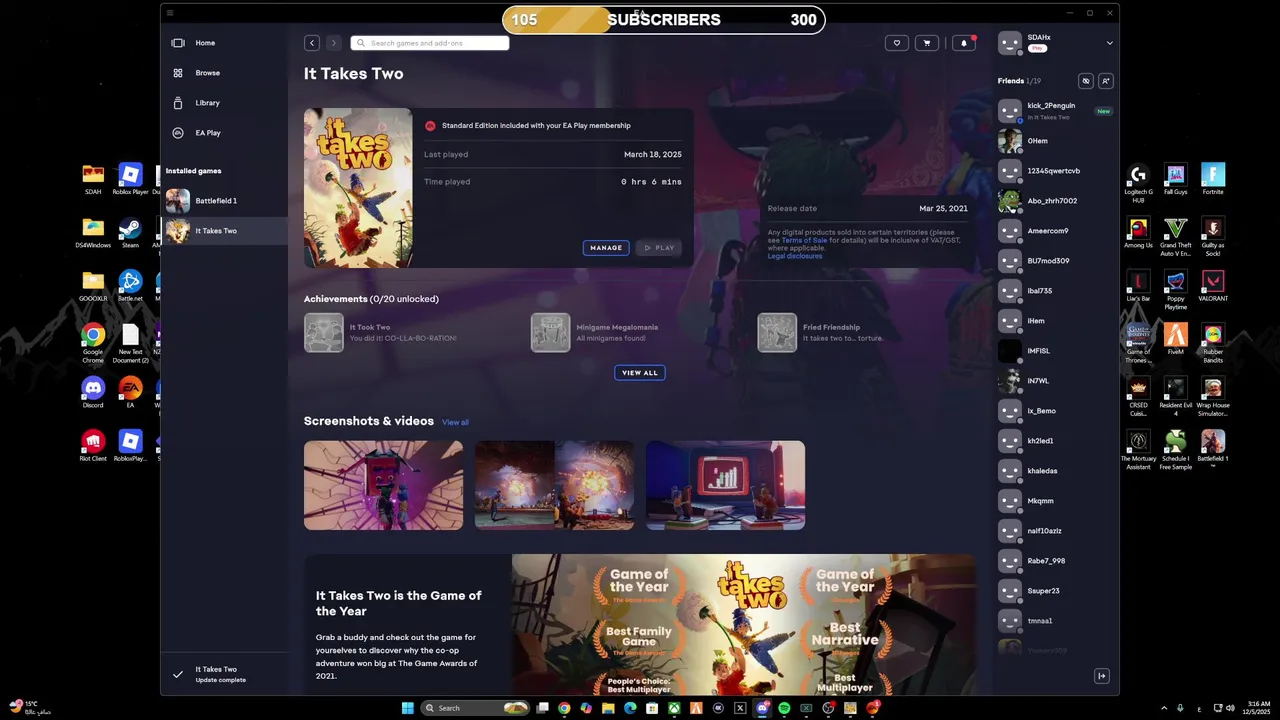Collapse the friends panel with bottom arrow
This screenshot has width=1280, height=720.
pos(1102,676)
